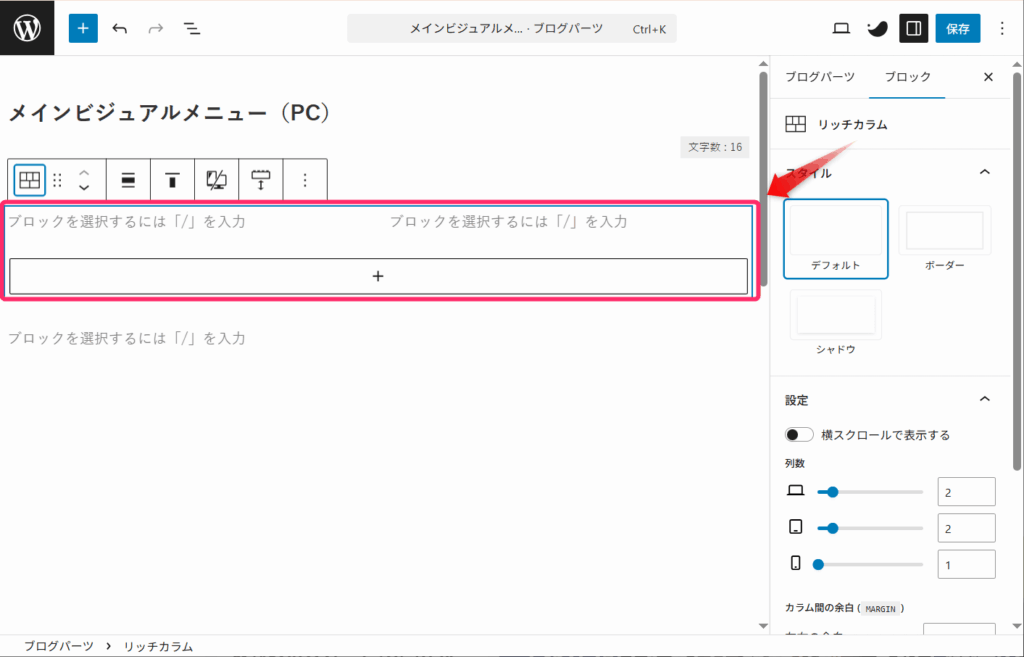Click mobile column number field
This screenshot has width=1024, height=657.
(x=966, y=564)
